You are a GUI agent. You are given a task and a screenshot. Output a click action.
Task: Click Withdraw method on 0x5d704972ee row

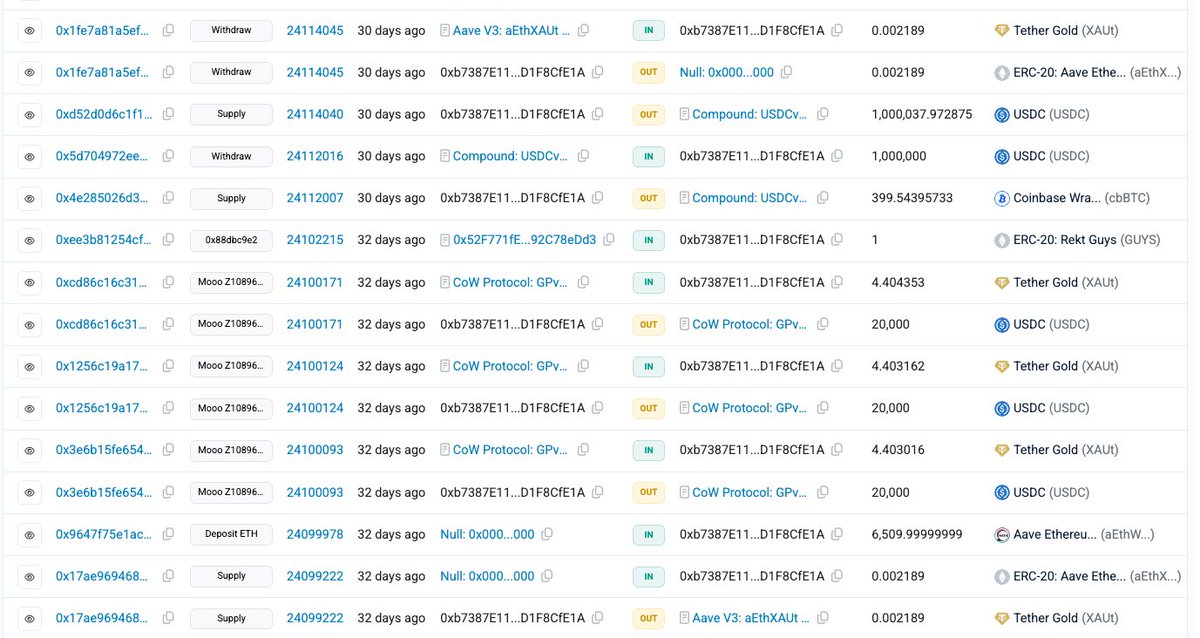tap(231, 157)
